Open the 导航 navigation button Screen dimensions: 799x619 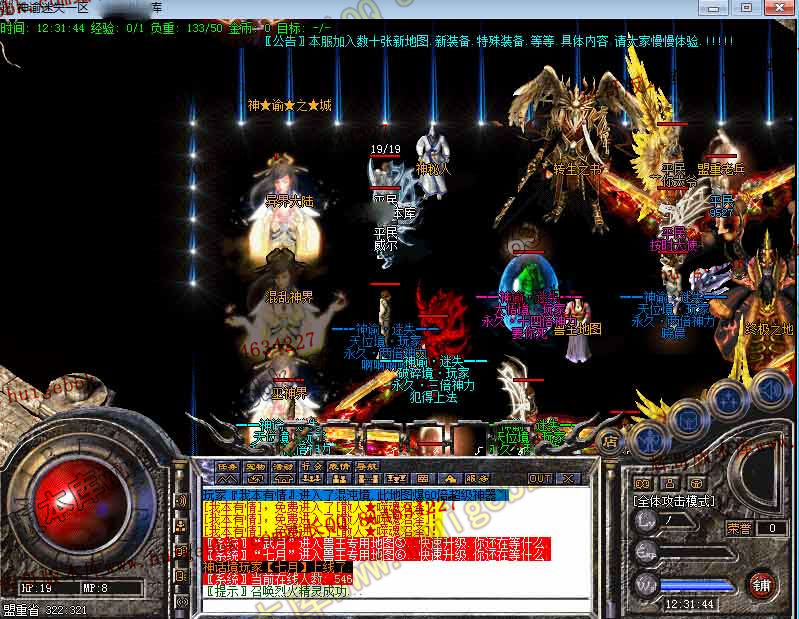pos(366,466)
